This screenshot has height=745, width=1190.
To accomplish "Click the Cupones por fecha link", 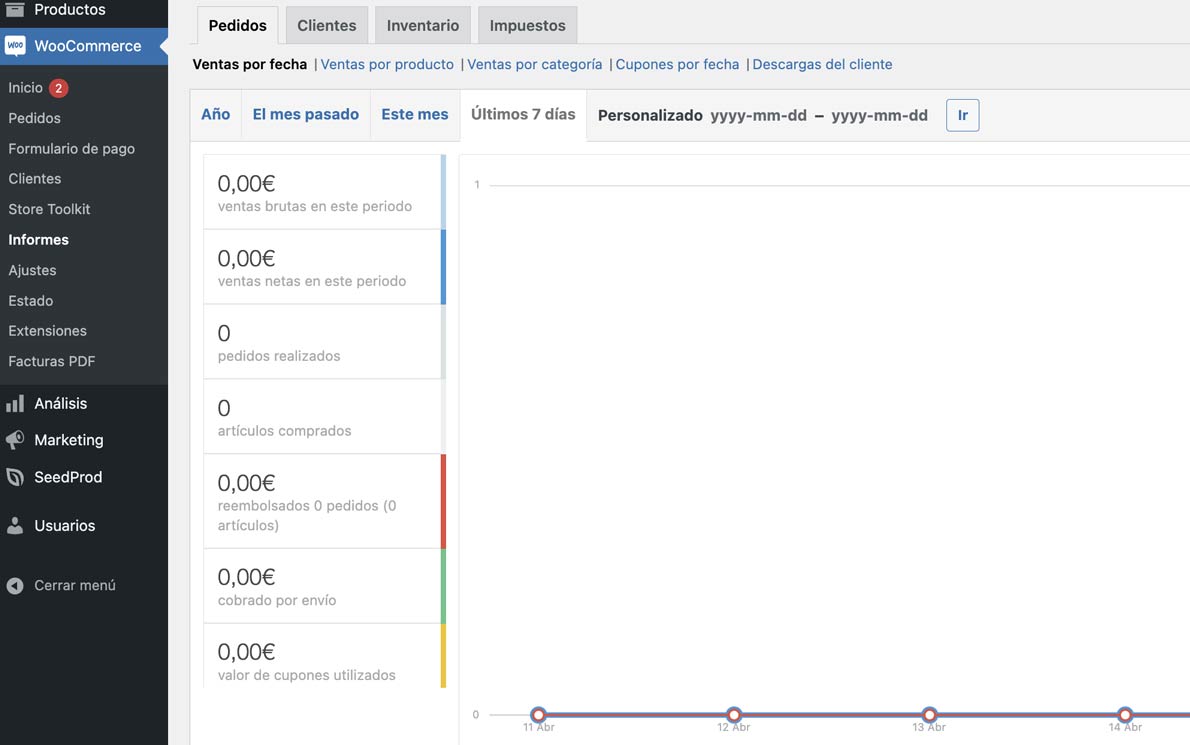I will coord(677,64).
